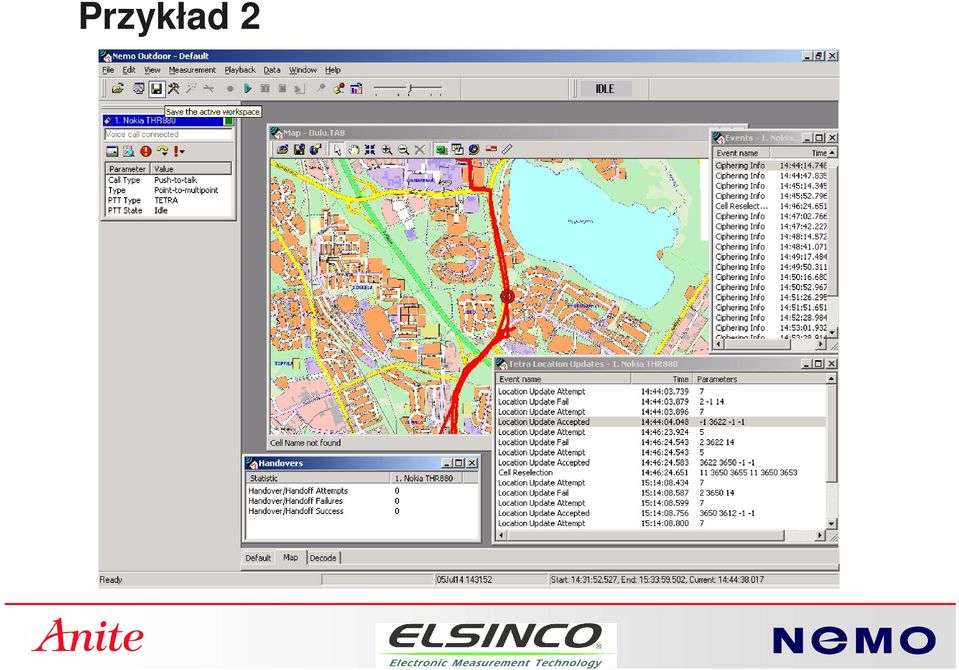Screen dimensions: 959x670
Task: Open the Measurement menu
Action: 192,70
